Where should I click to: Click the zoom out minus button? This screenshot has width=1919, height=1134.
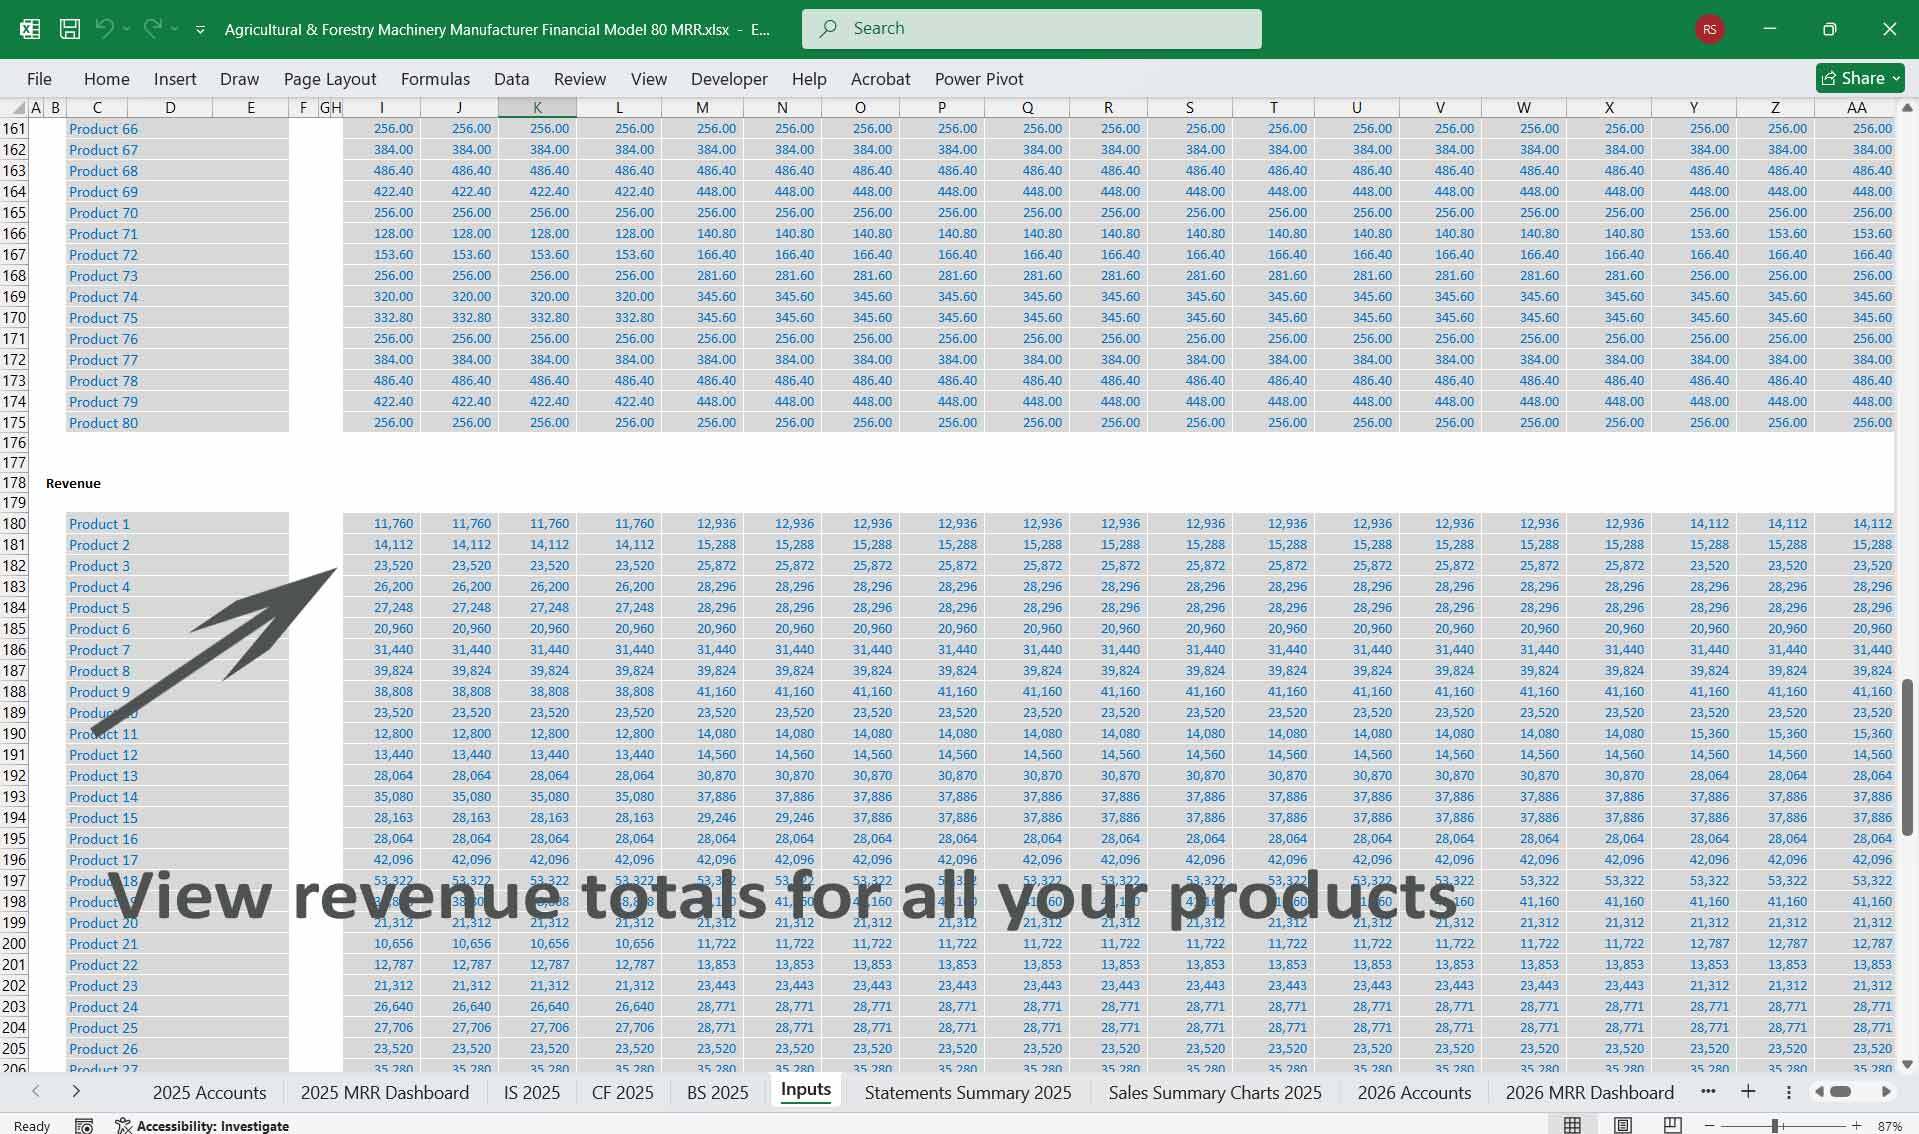pos(1709,1126)
